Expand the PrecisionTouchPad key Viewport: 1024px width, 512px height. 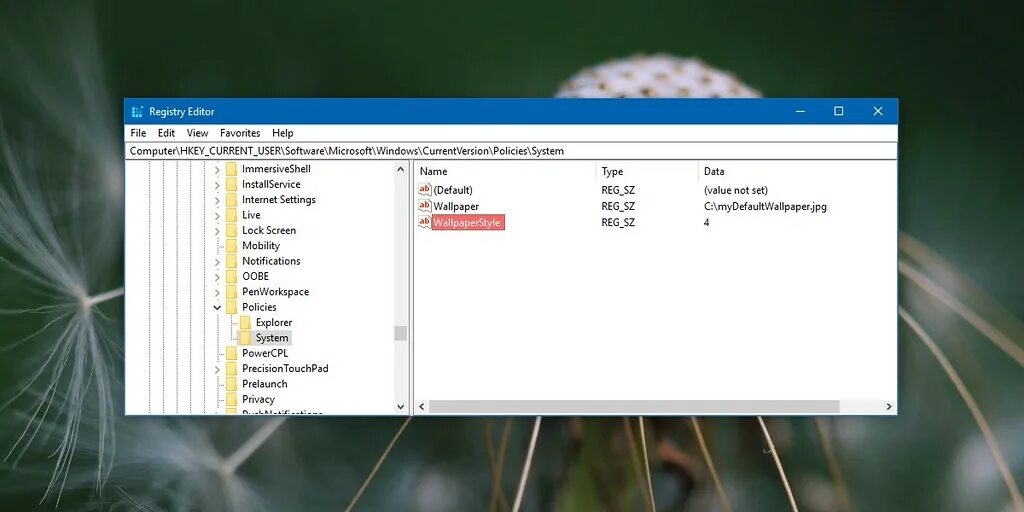[x=217, y=369]
